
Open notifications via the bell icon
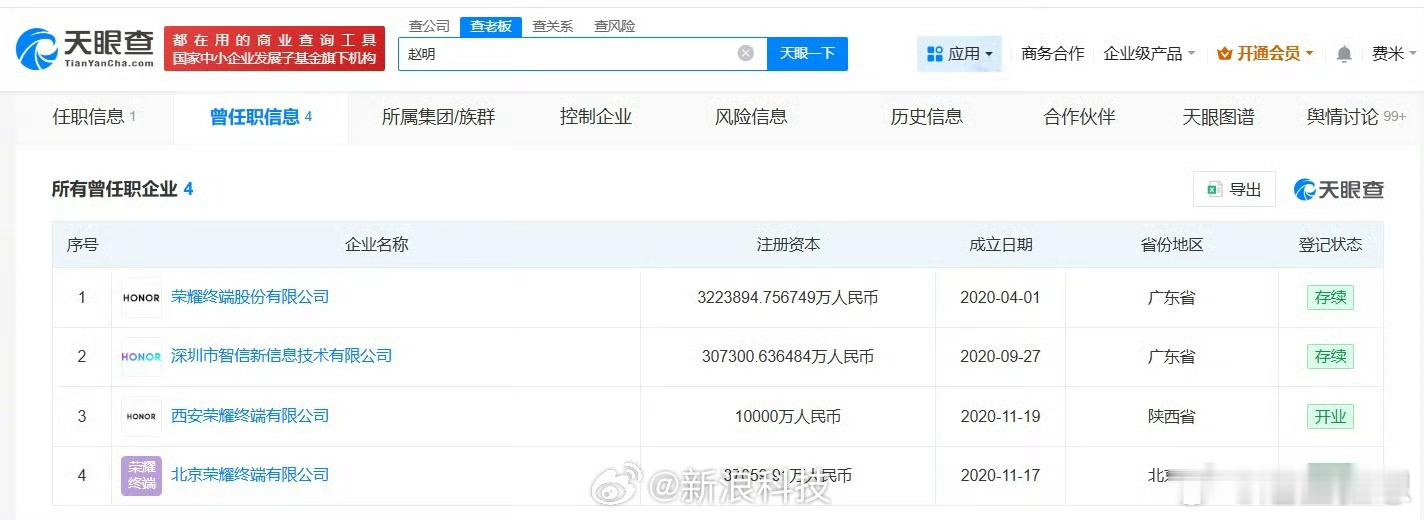pyautogui.click(x=1344, y=54)
